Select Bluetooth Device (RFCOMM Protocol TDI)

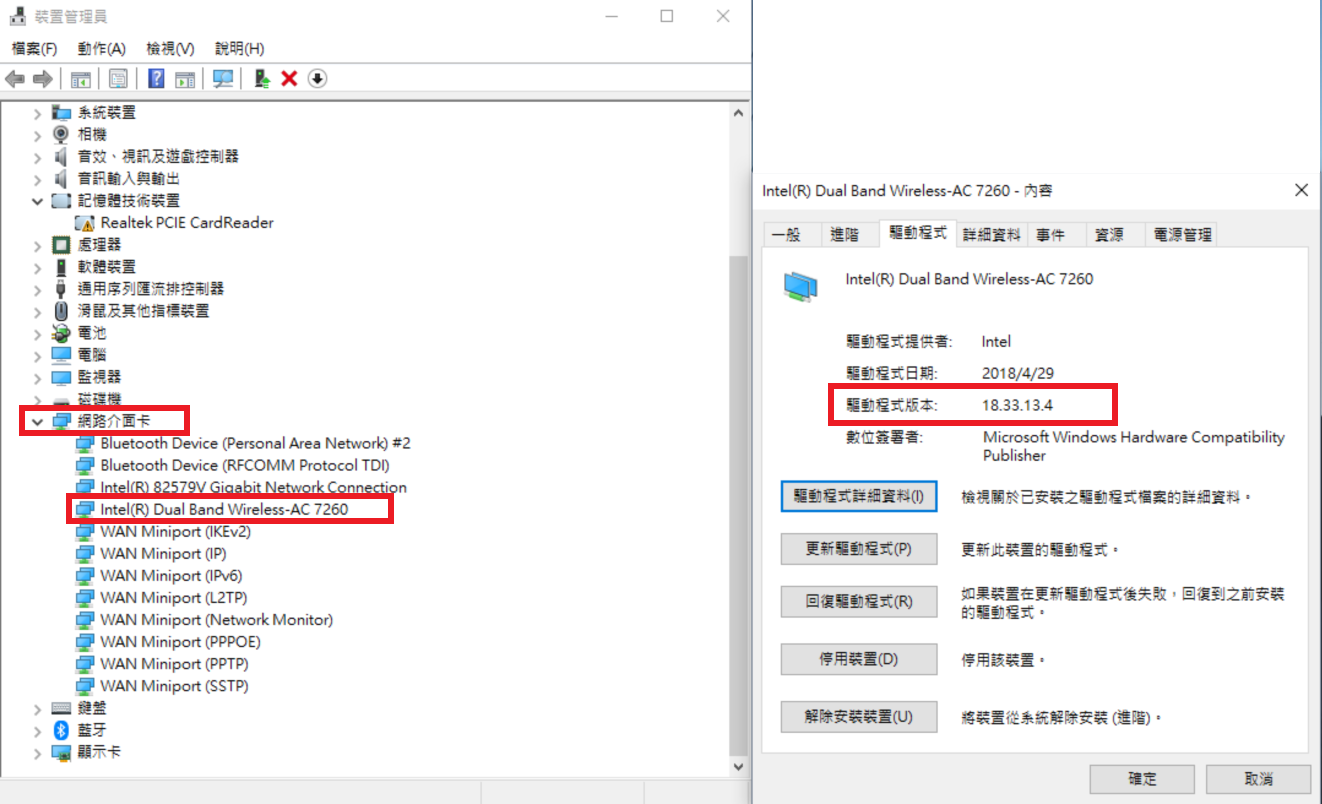click(x=245, y=466)
